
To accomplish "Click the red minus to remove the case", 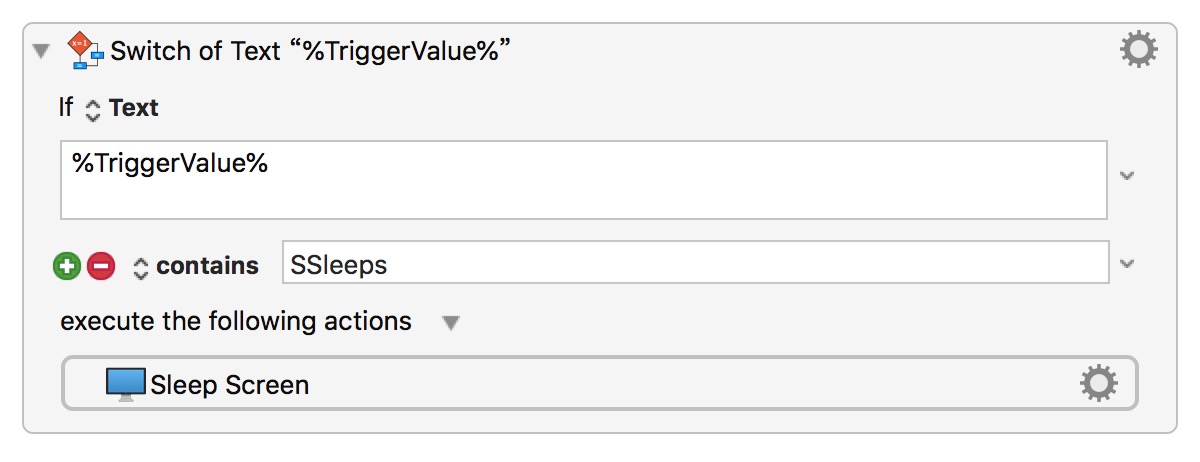I will (101, 266).
